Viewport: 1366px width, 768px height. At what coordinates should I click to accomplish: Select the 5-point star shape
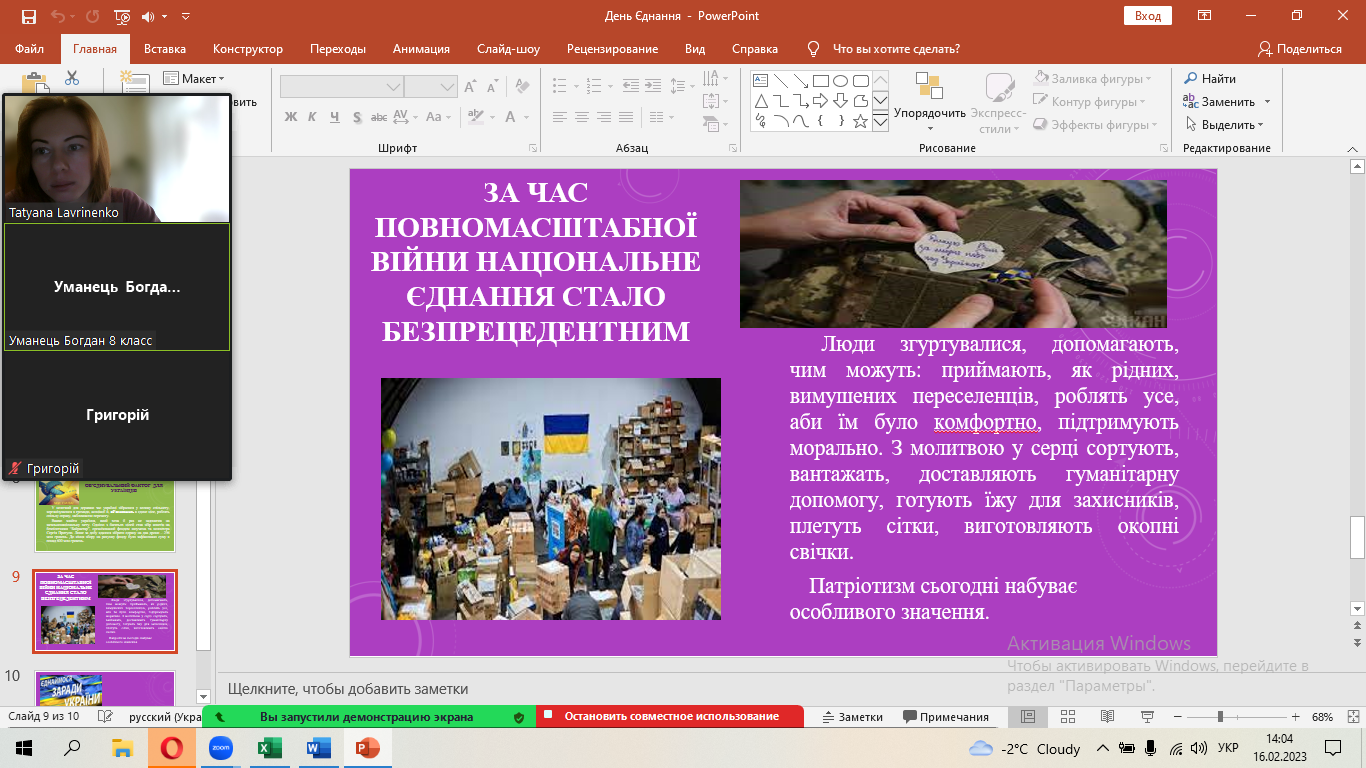point(861,121)
